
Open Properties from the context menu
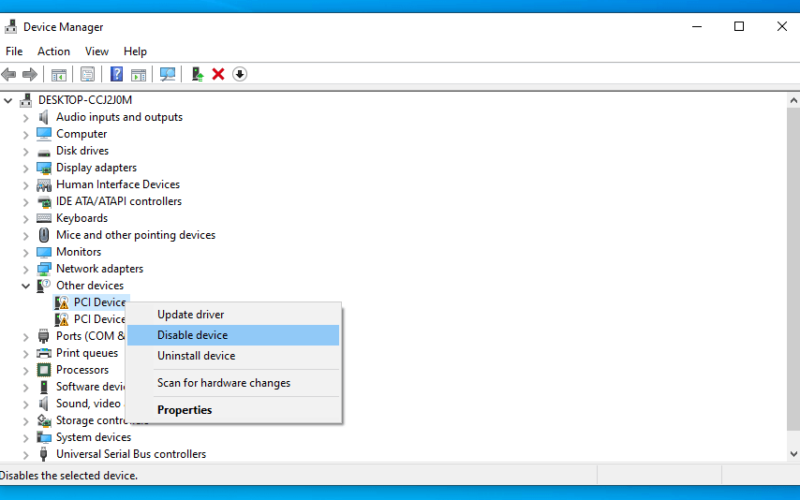[233, 410]
